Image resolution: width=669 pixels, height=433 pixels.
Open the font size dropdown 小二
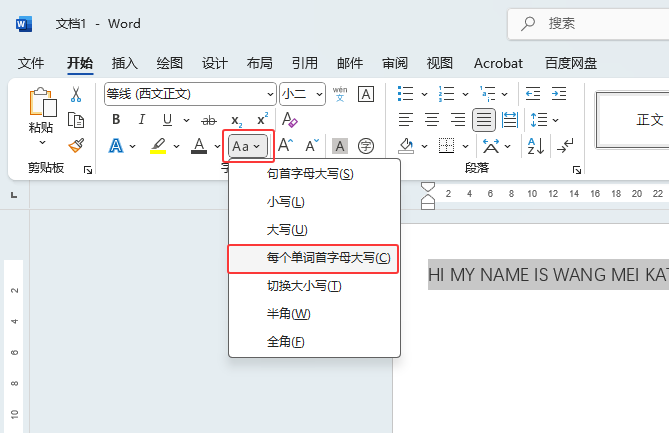pyautogui.click(x=319, y=94)
